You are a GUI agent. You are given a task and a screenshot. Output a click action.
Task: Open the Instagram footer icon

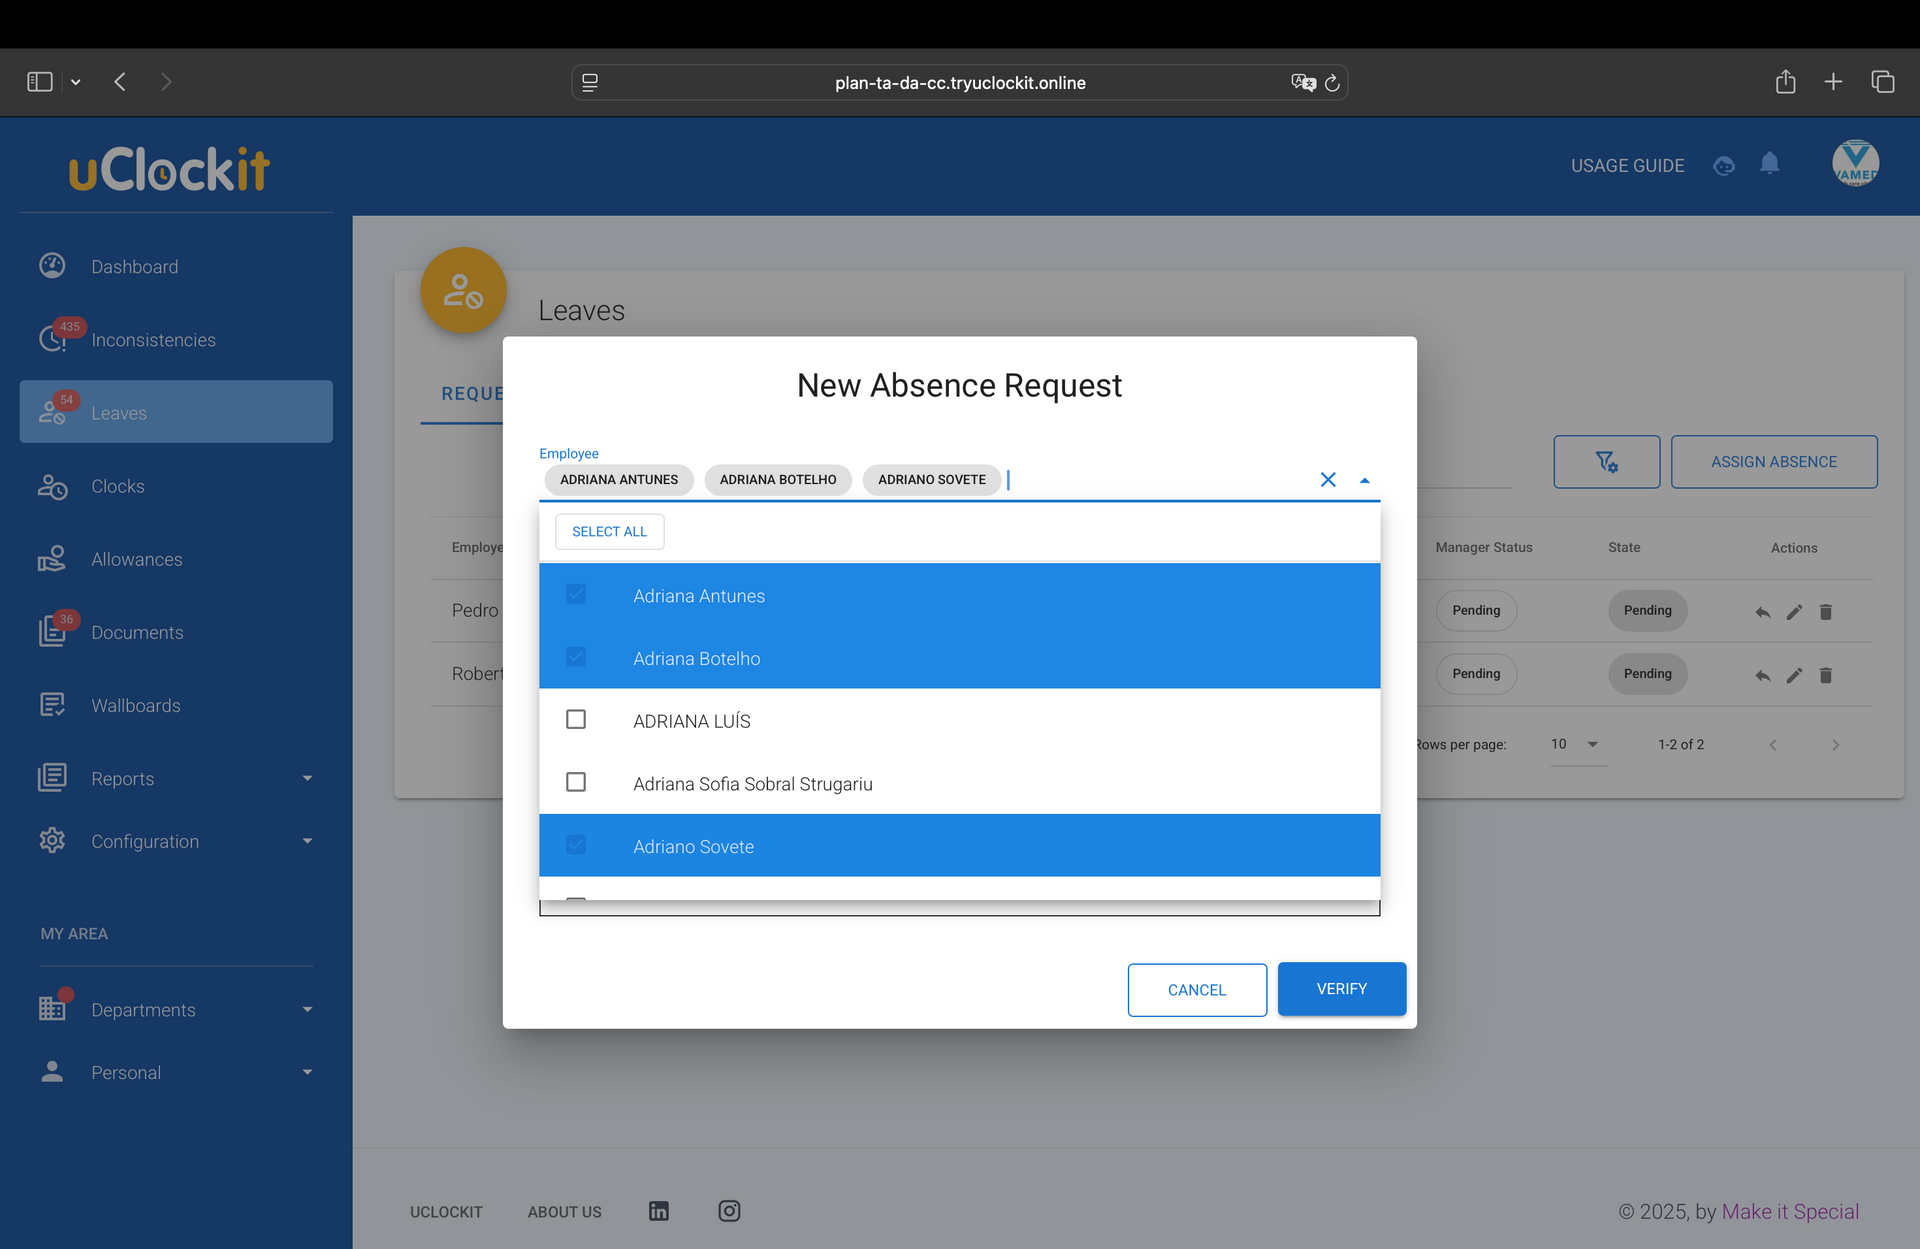click(x=729, y=1211)
